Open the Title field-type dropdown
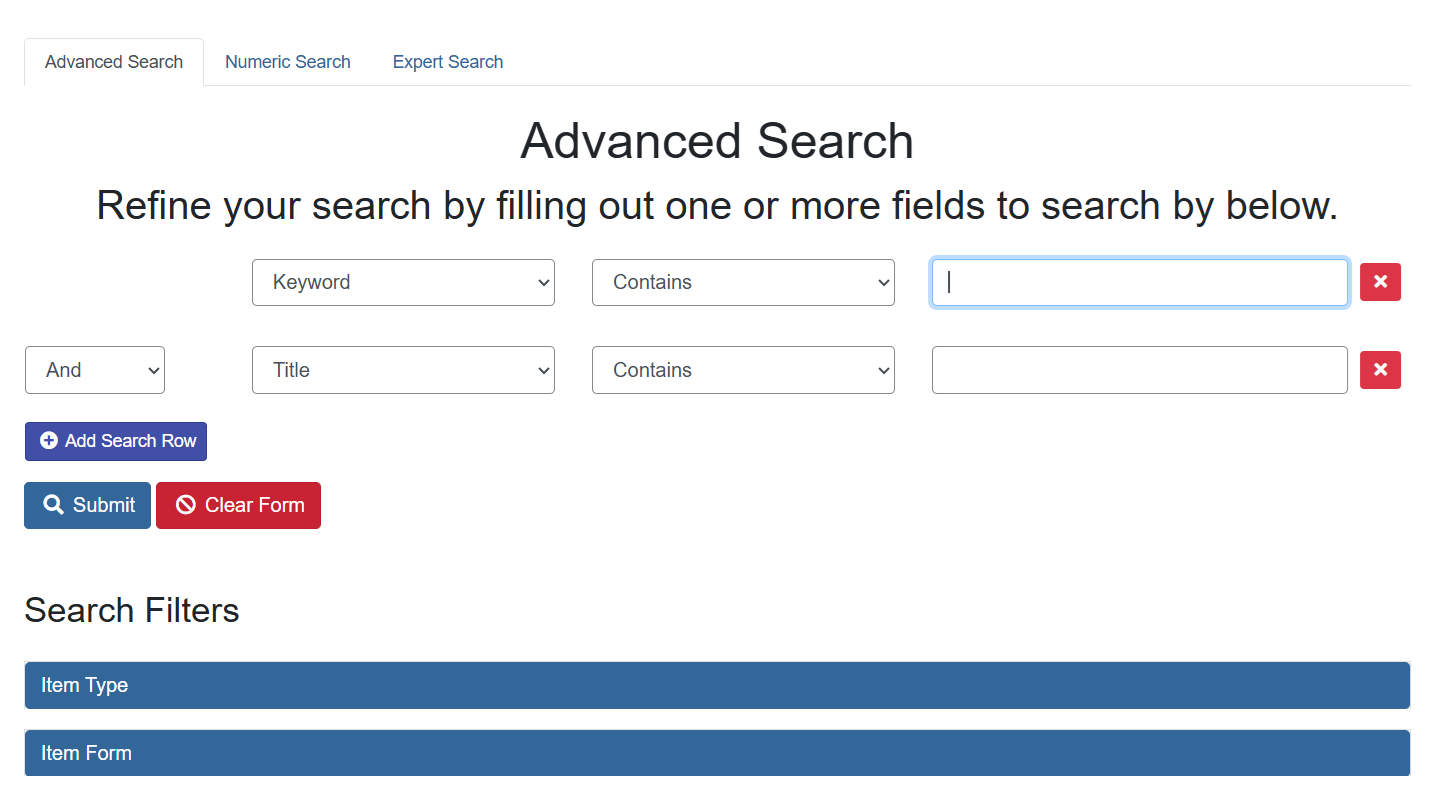The image size is (1454, 788). click(x=403, y=370)
